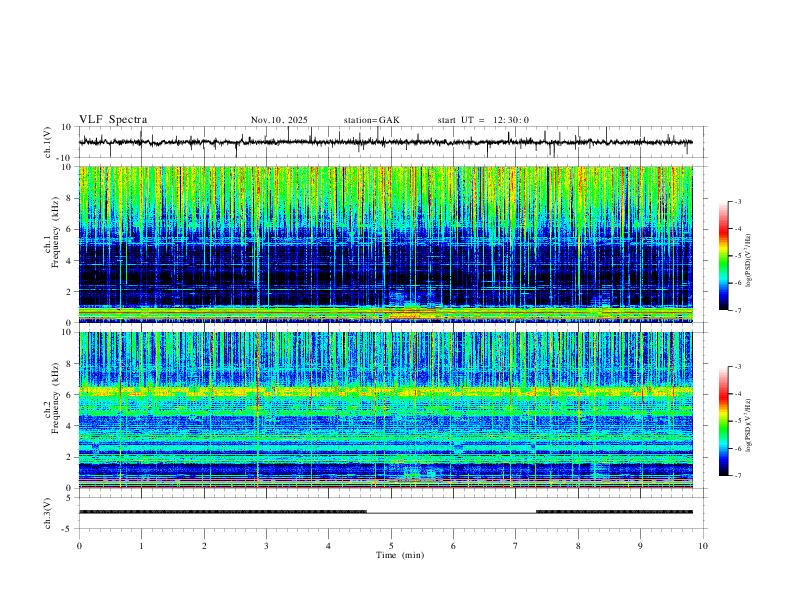This screenshot has height=612, width=792.
Task: Click the date 'Nov.10, 2025'
Action: [279, 120]
